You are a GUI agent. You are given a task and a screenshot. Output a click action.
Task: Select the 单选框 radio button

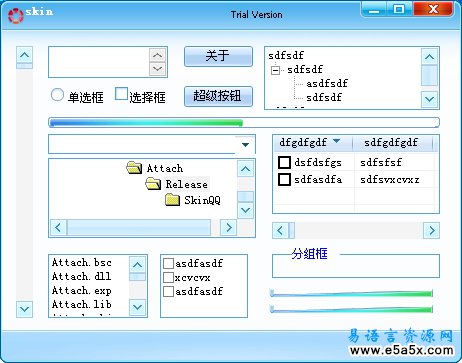click(x=57, y=95)
